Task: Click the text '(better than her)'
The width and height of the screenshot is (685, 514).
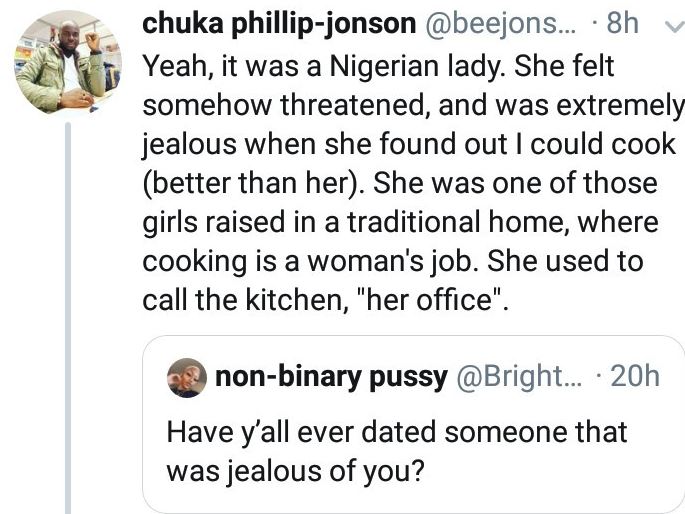Action: click(x=257, y=184)
